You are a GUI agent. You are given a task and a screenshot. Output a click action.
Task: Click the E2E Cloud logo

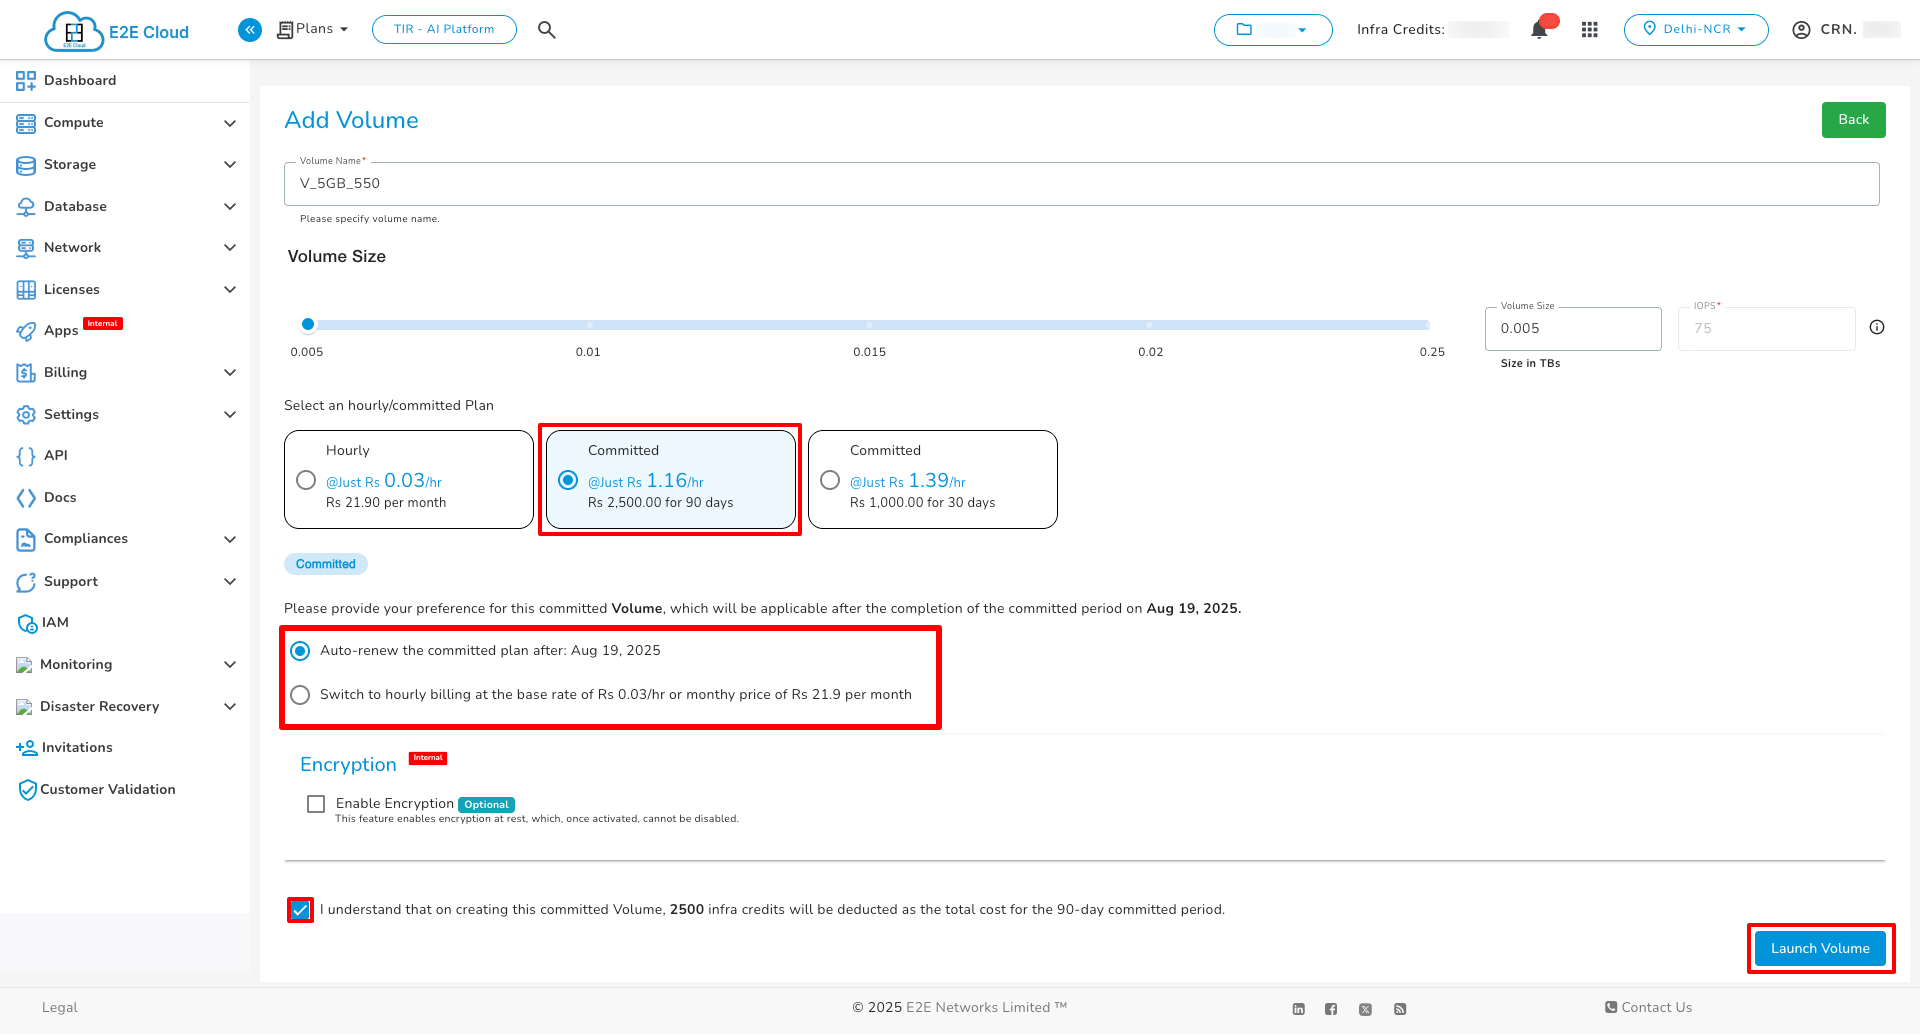(117, 31)
